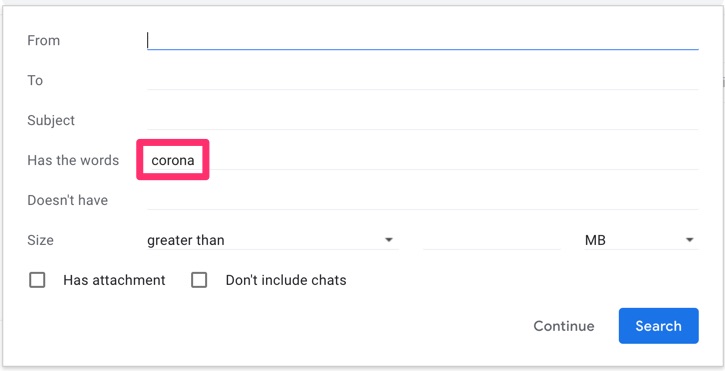Click the Has the words label

73,161
